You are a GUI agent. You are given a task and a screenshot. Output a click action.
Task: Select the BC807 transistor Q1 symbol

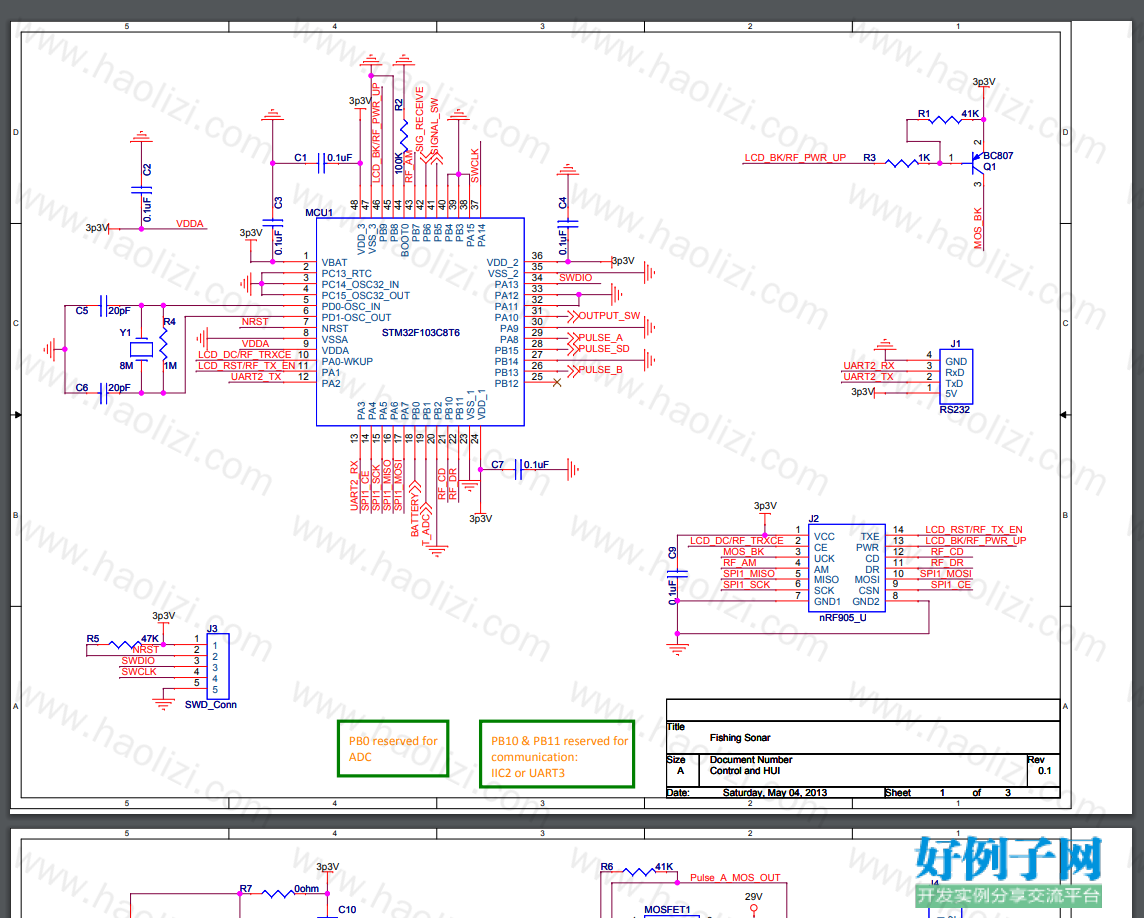point(976,162)
